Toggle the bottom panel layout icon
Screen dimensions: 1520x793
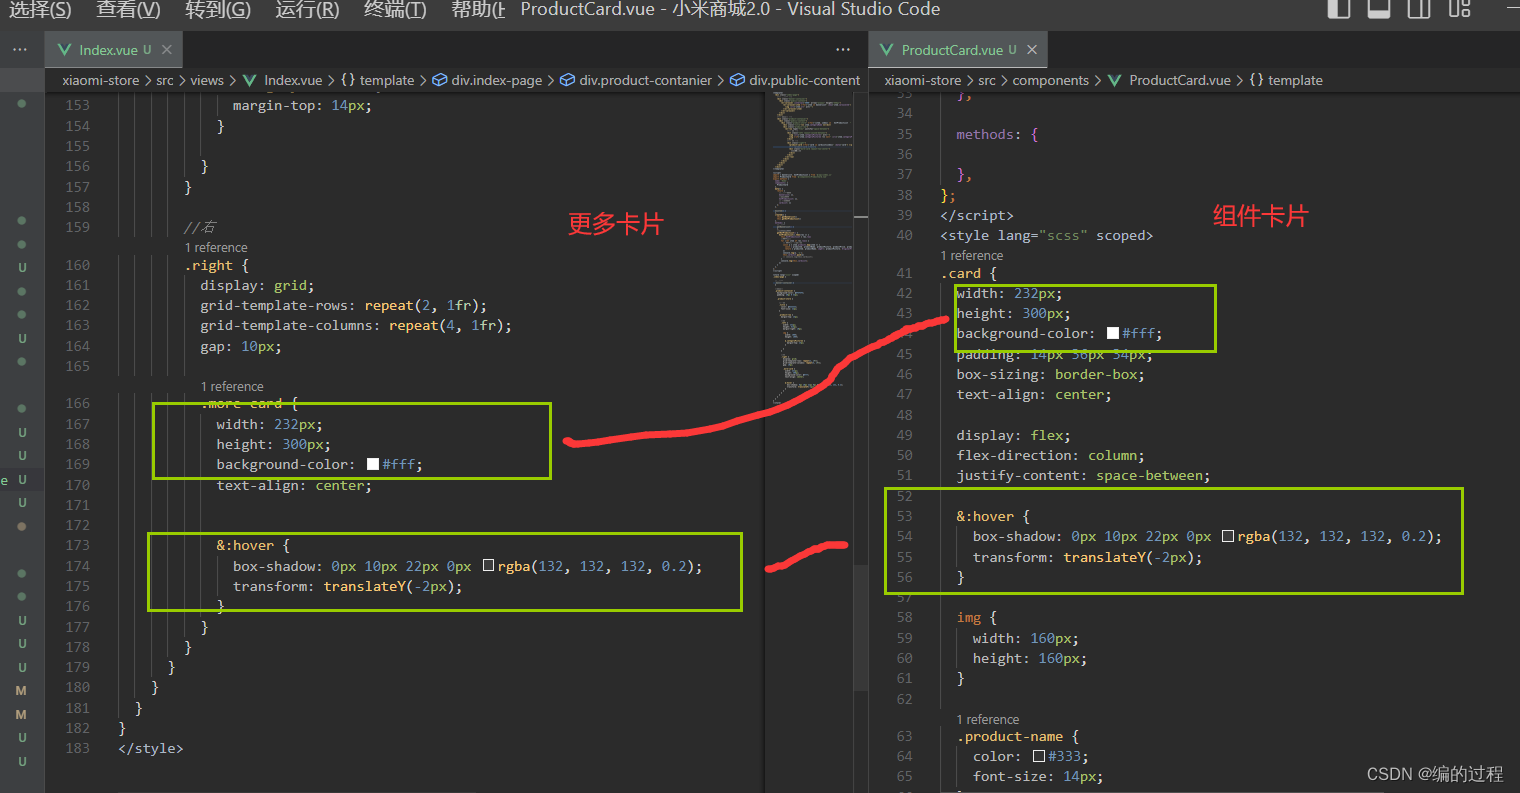(1379, 9)
